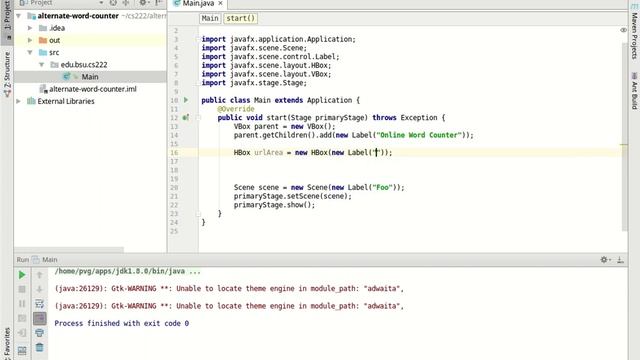The width and height of the screenshot is (640, 360).
Task: Click line number 16 in gutter
Action: tap(174, 153)
